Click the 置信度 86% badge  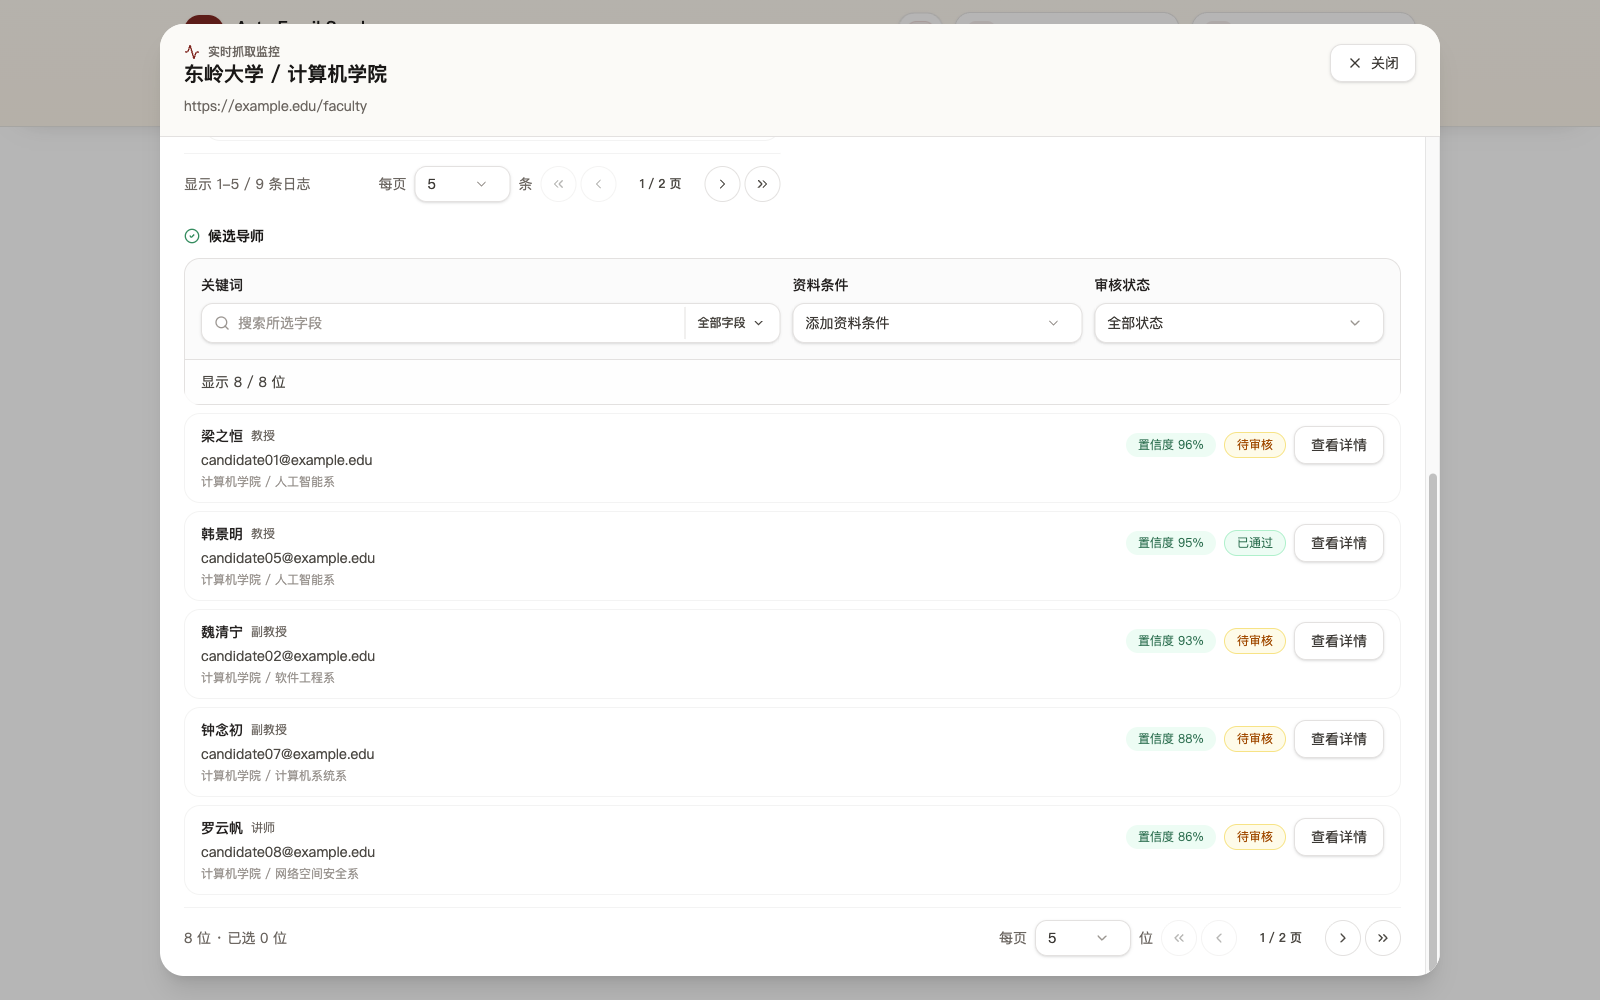click(x=1171, y=837)
